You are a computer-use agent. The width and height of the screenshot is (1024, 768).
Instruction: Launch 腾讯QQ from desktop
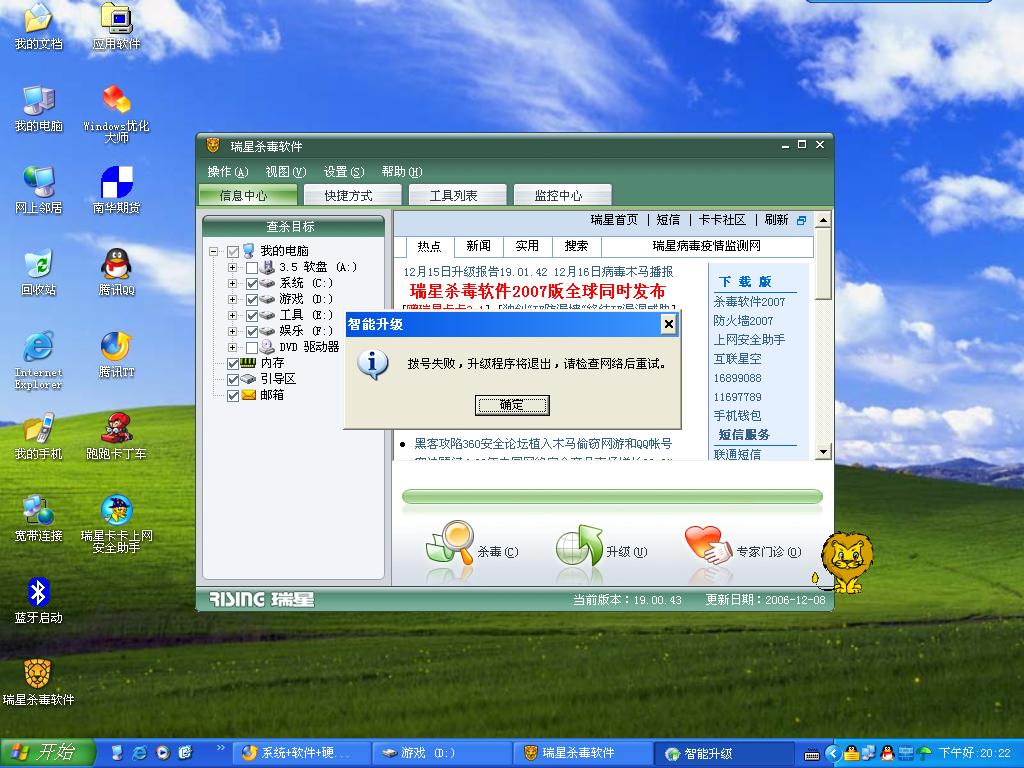(116, 273)
